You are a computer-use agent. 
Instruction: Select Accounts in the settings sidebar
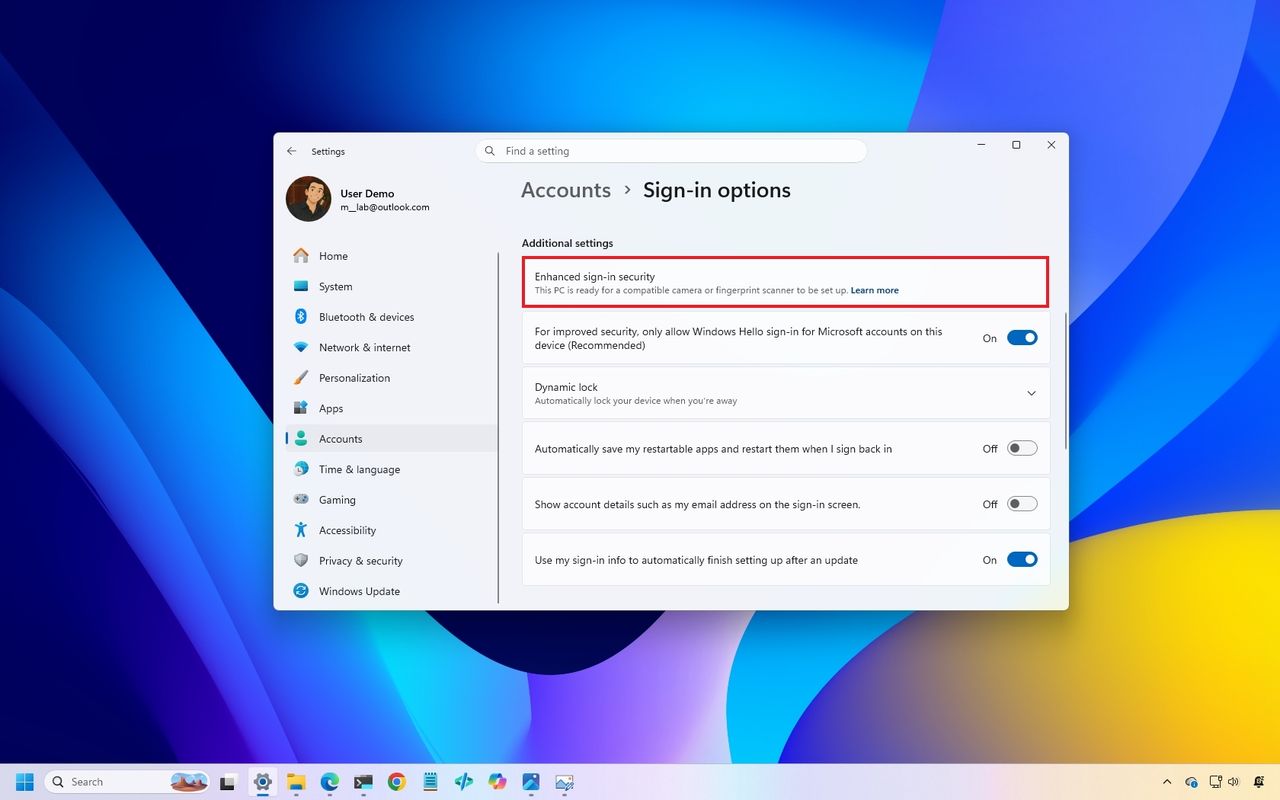(x=391, y=439)
